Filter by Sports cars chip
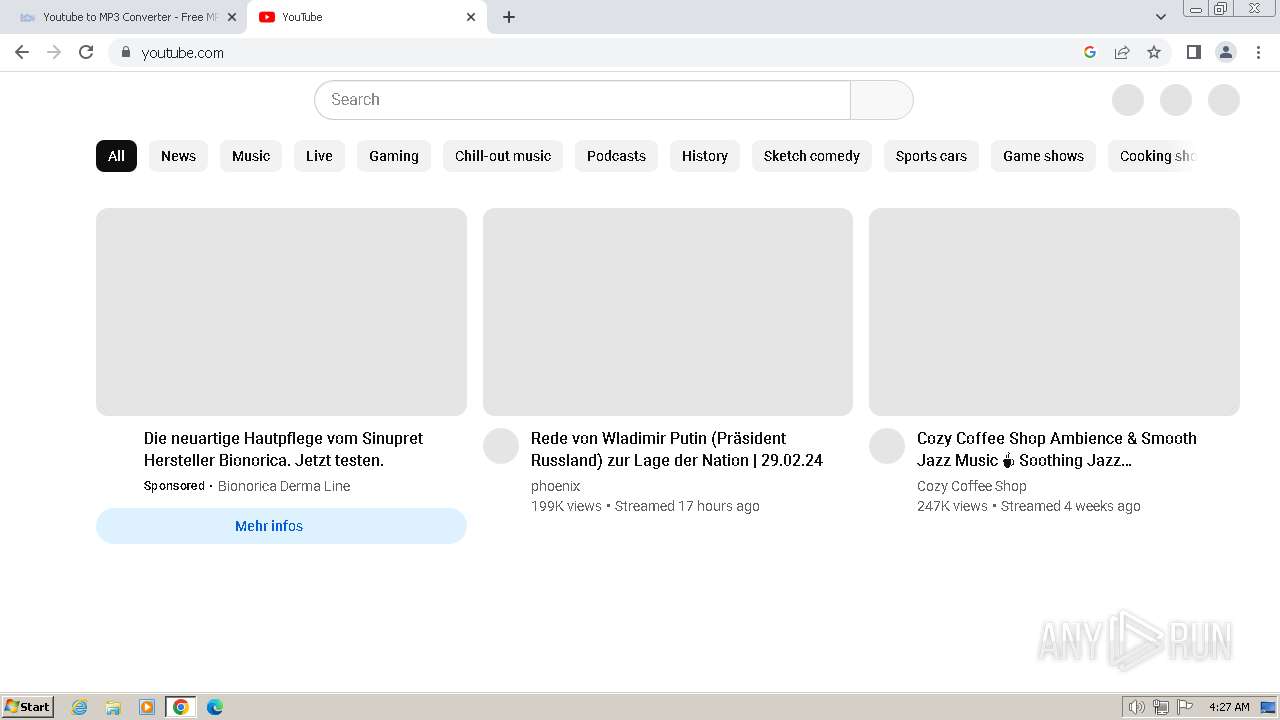Viewport: 1280px width, 720px height. click(x=931, y=156)
